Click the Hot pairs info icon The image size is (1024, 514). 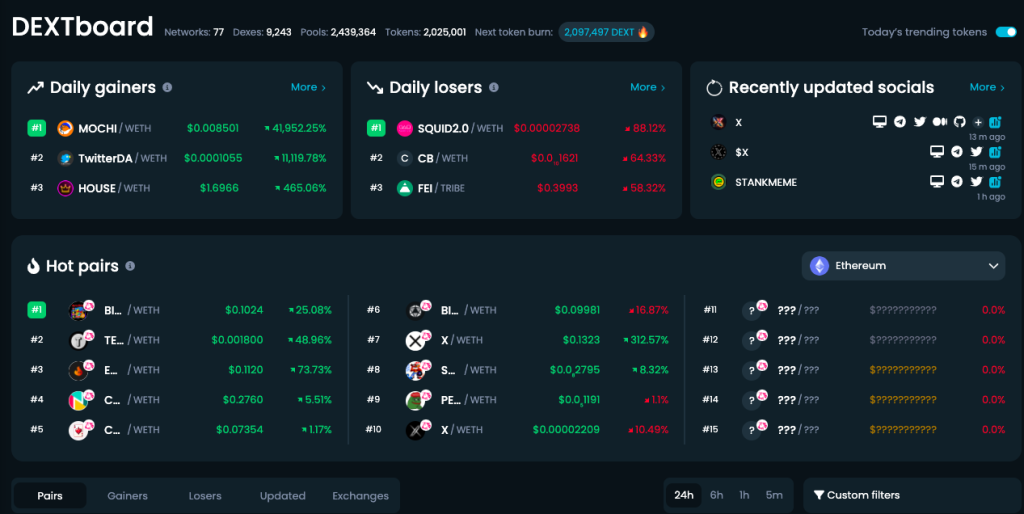coord(130,266)
